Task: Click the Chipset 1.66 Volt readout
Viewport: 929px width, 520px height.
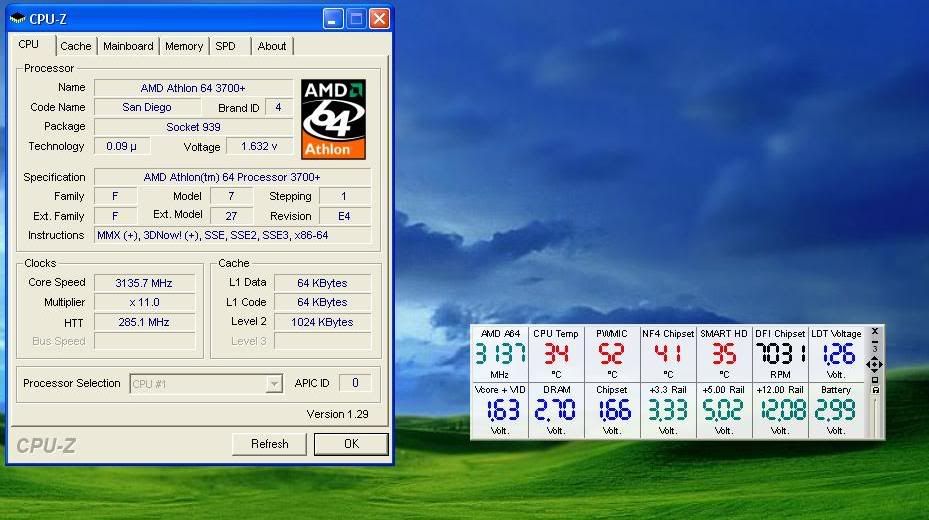Action: click(x=611, y=410)
